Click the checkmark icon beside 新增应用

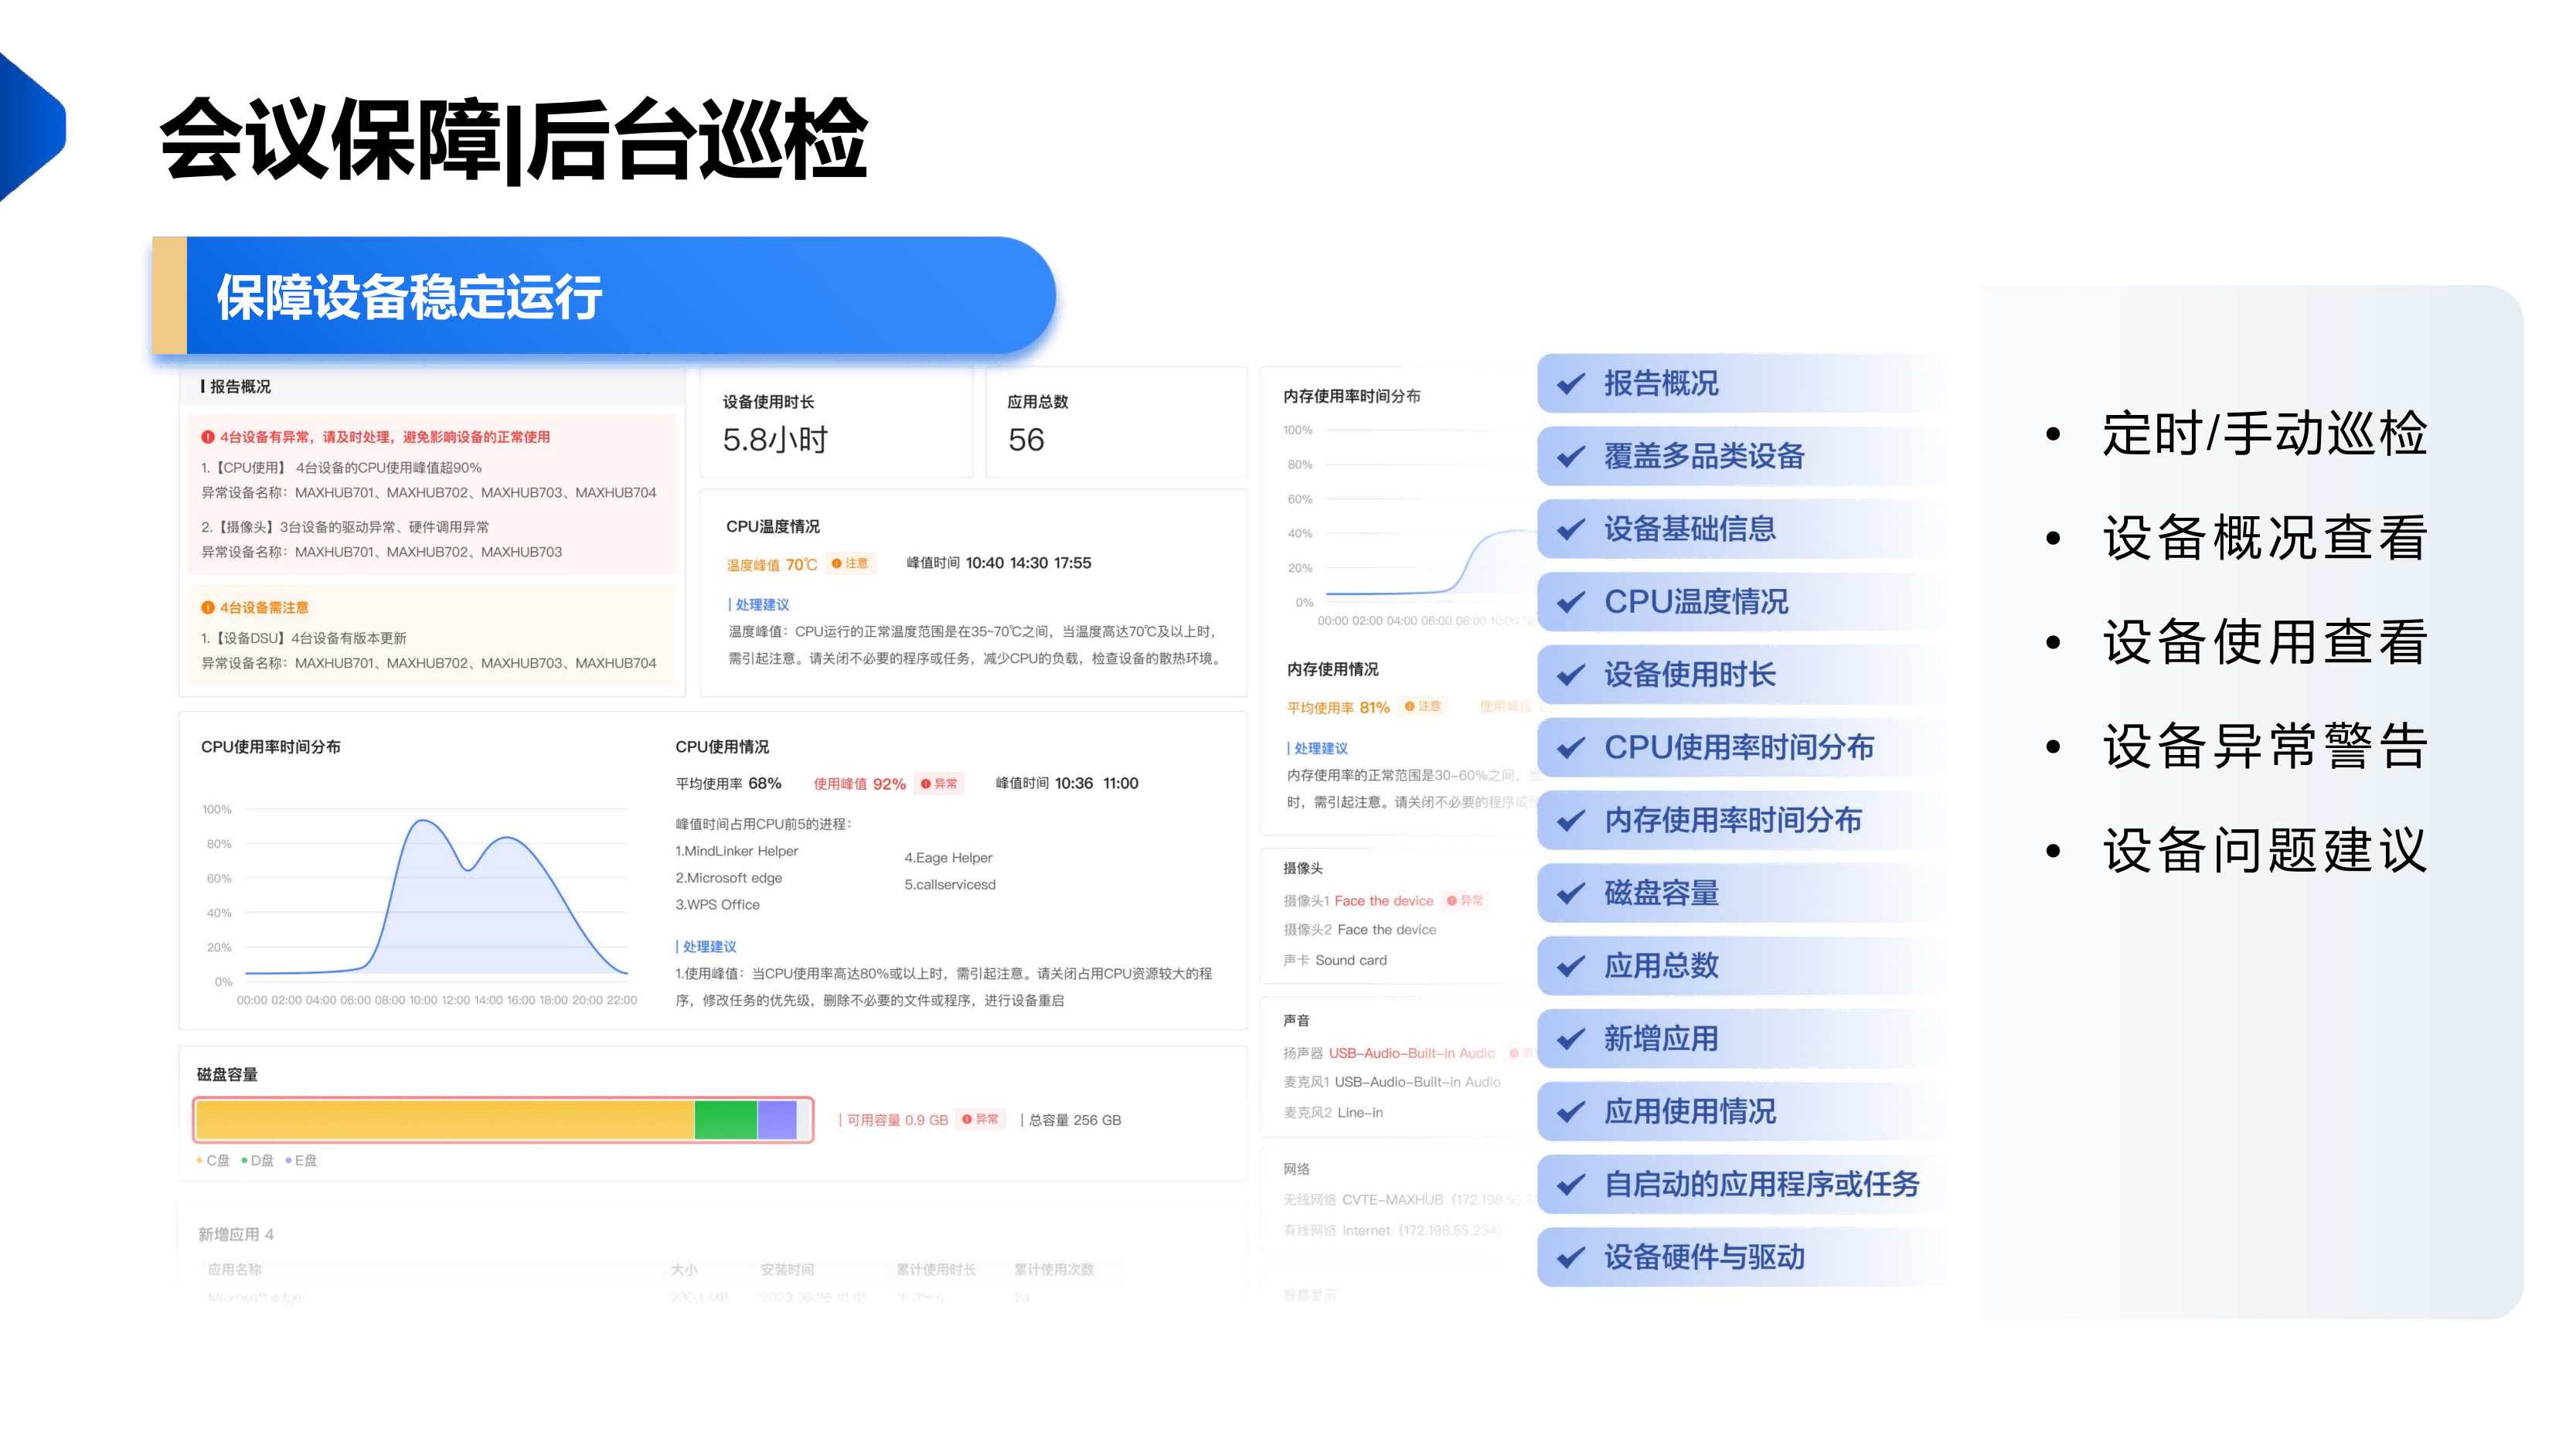pyautogui.click(x=1571, y=1039)
